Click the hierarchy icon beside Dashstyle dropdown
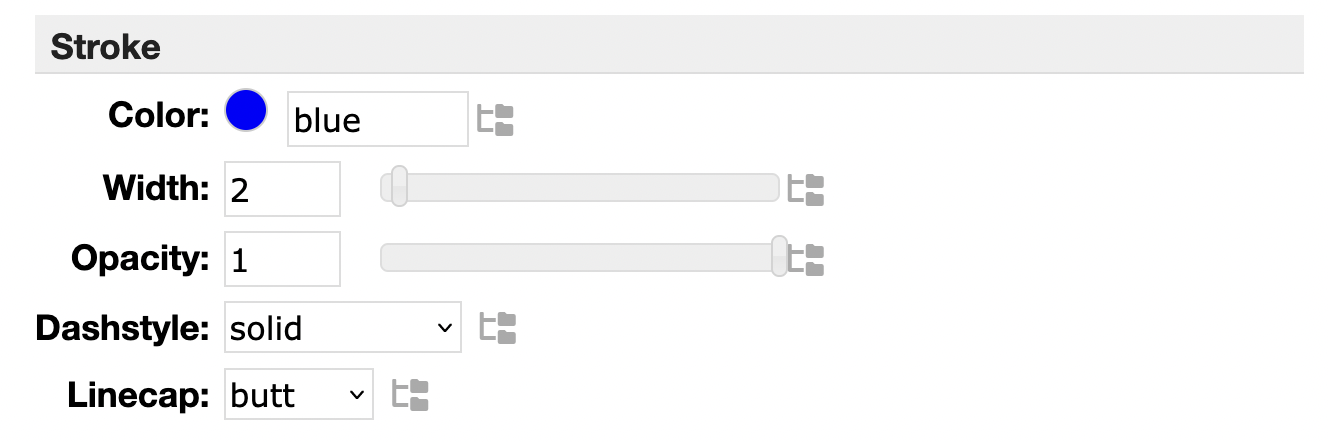 click(497, 328)
